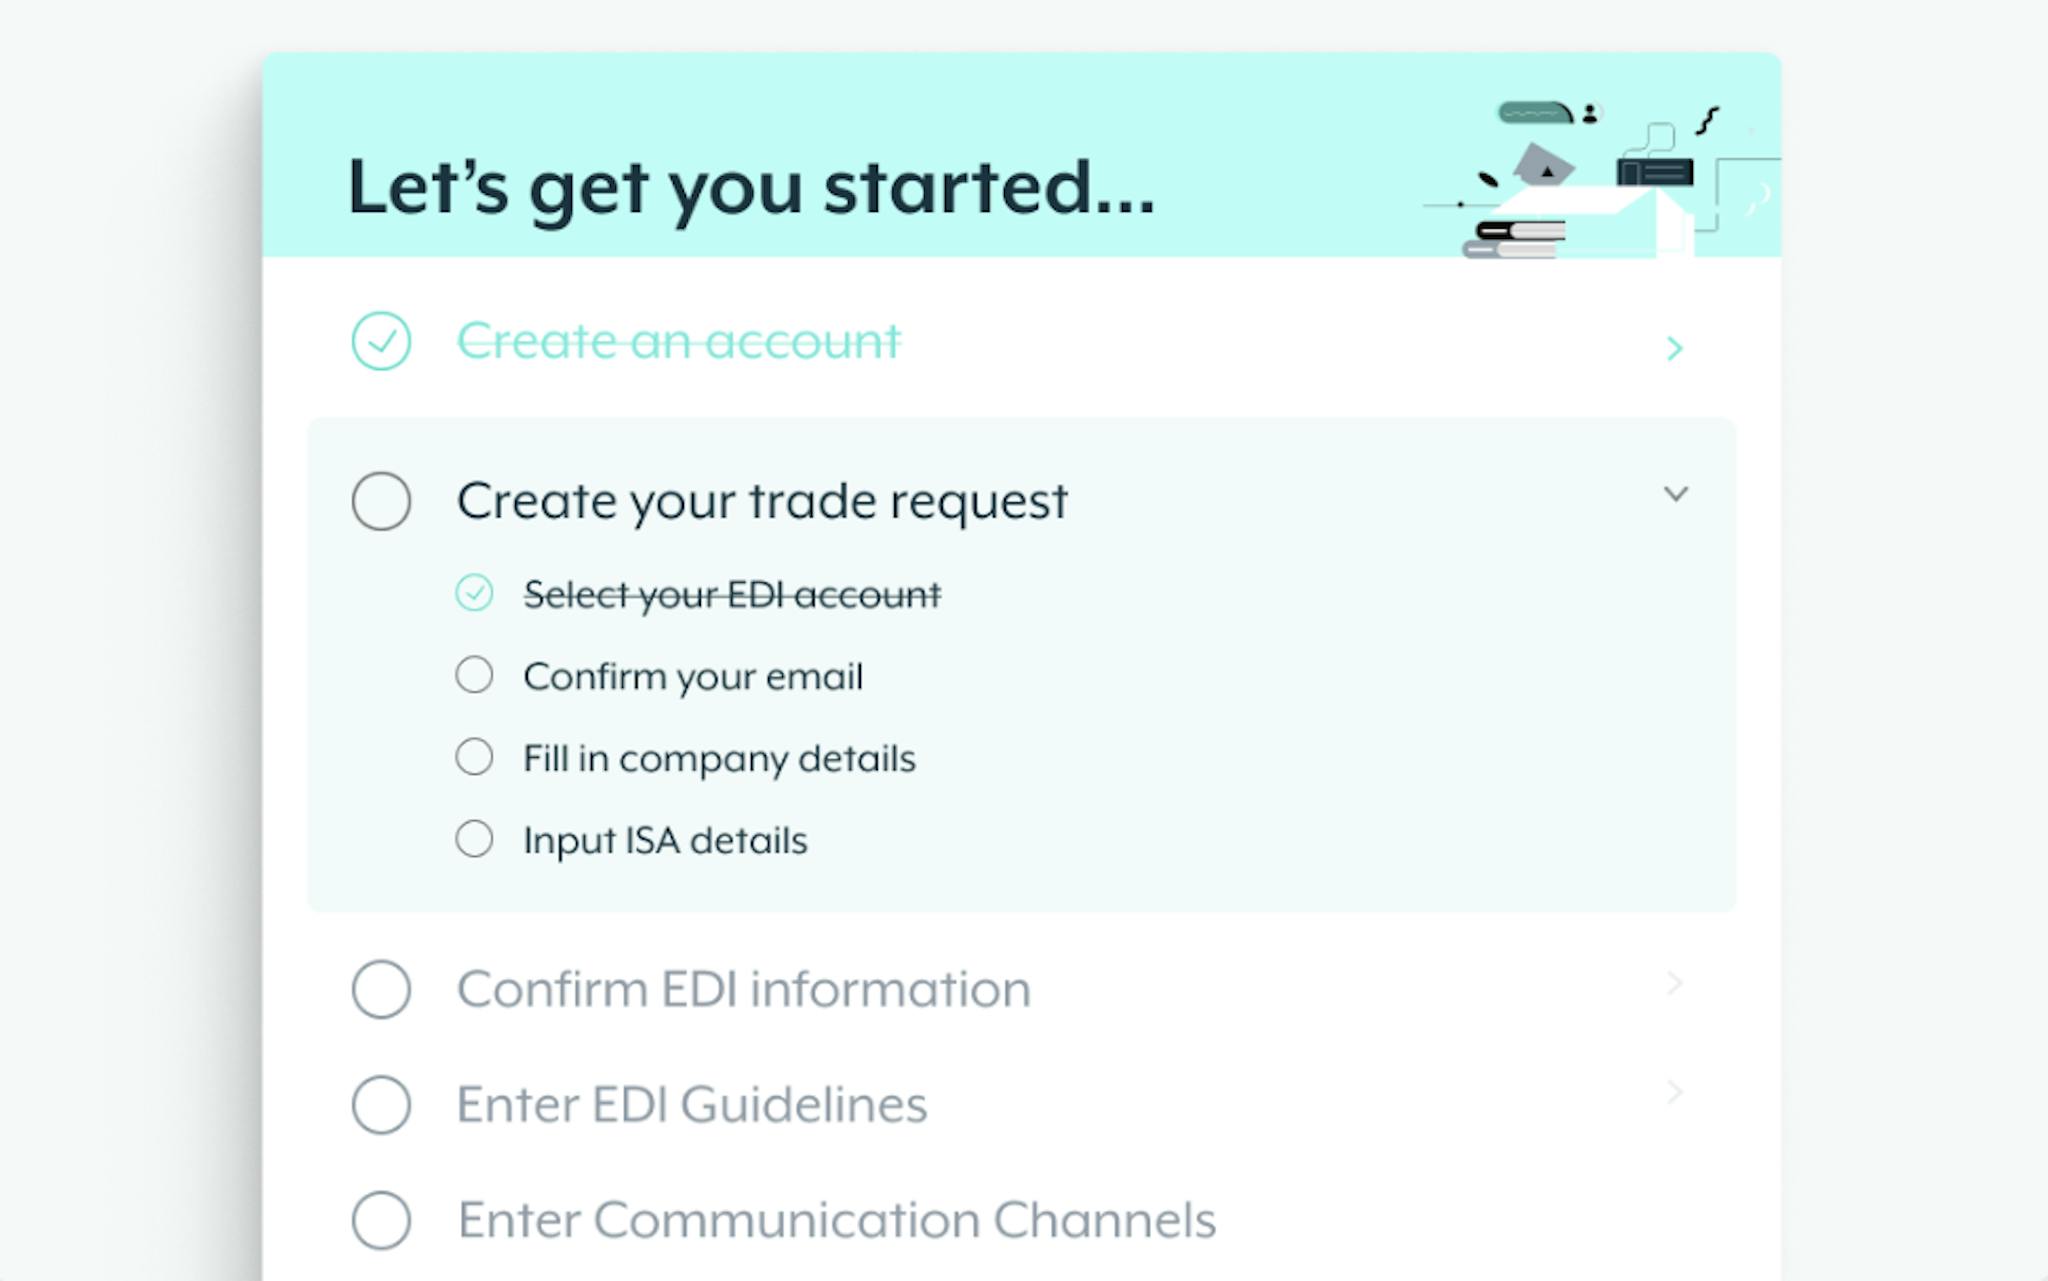The height and width of the screenshot is (1281, 2048).
Task: Check the Confirm your email circle
Action: [474, 675]
